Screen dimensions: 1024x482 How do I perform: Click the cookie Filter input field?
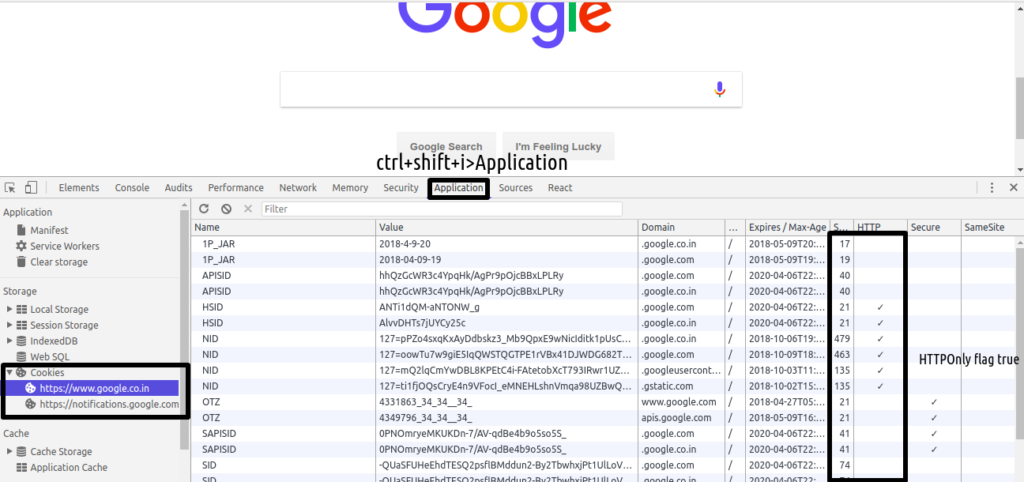pos(441,209)
